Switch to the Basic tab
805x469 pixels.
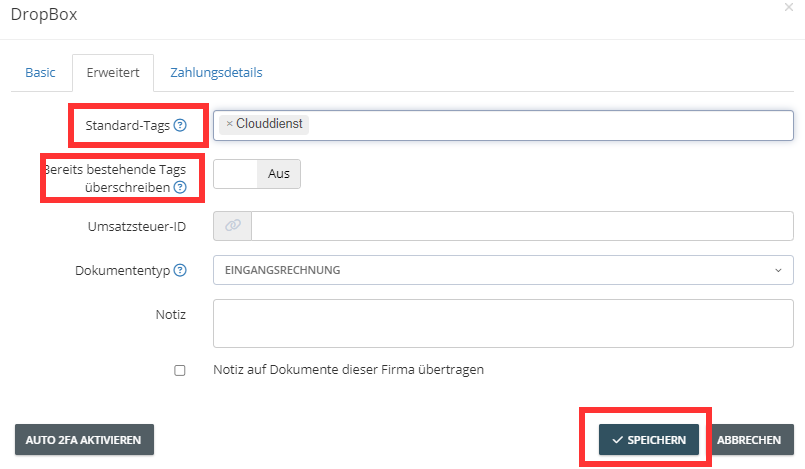41,72
